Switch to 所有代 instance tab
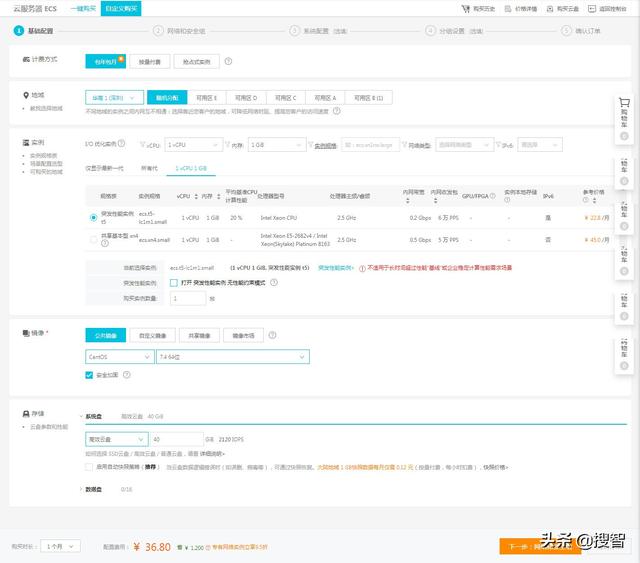The width and height of the screenshot is (640, 563). (x=149, y=168)
